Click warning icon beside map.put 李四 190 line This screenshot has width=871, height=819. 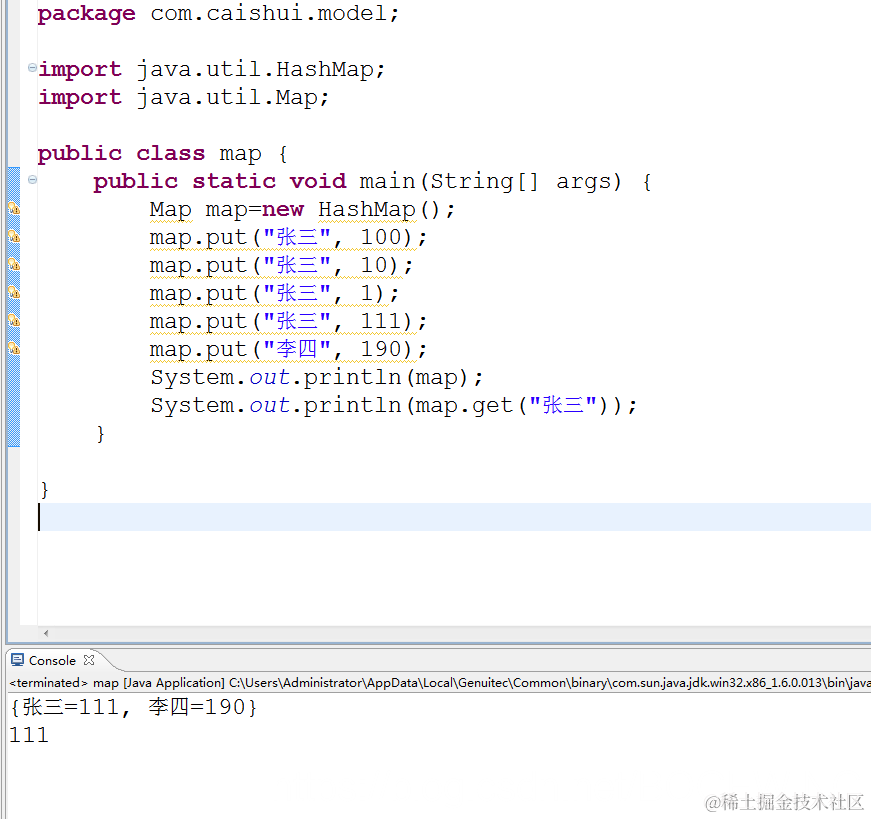(14, 349)
